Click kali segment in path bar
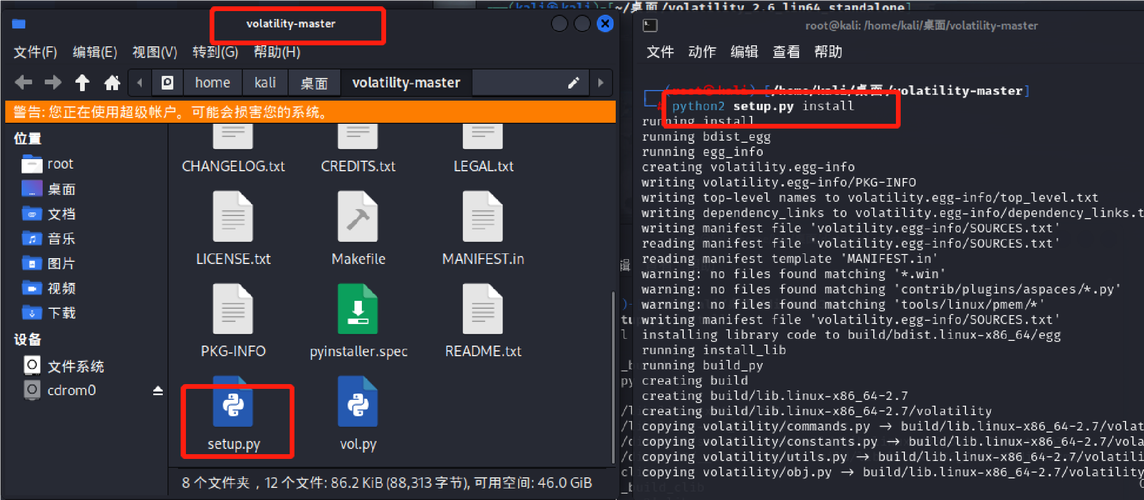The width and height of the screenshot is (1144, 500). (265, 82)
